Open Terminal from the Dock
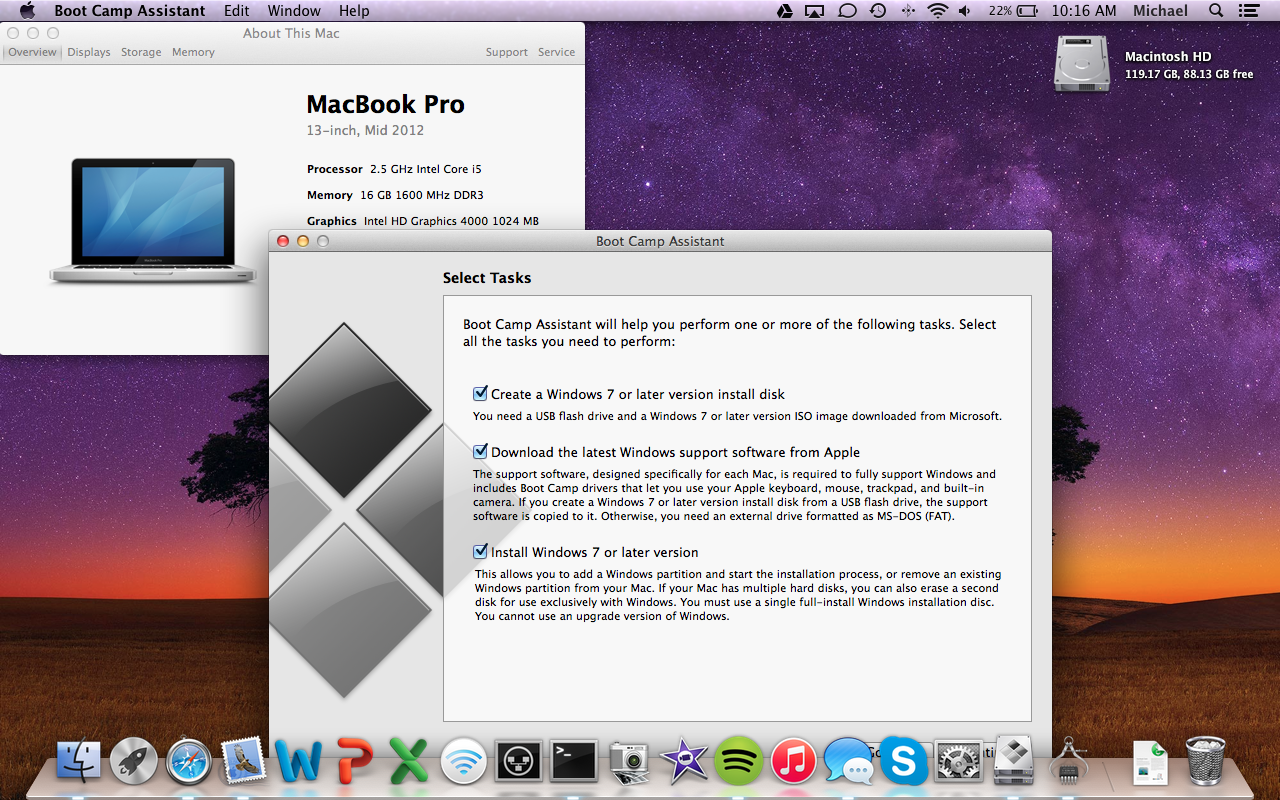The width and height of the screenshot is (1280, 800). pos(574,762)
